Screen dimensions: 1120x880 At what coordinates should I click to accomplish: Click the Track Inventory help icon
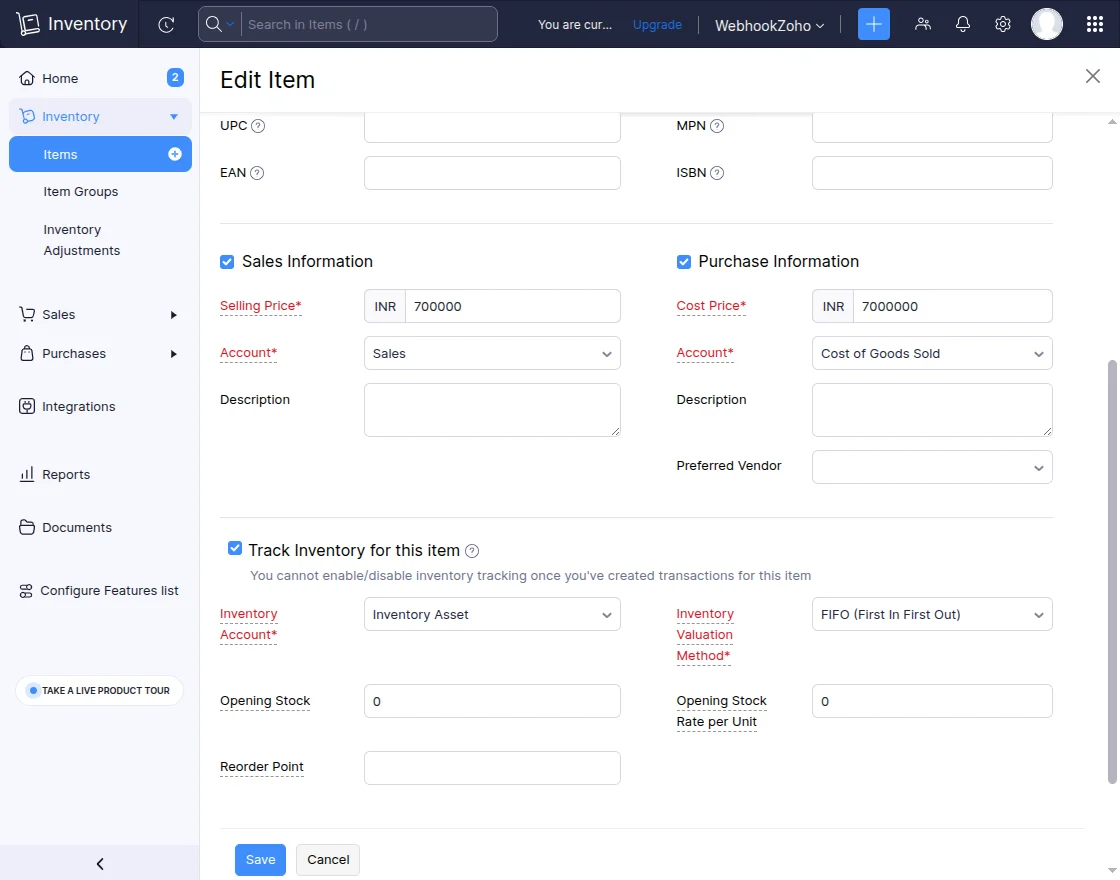[x=470, y=550]
